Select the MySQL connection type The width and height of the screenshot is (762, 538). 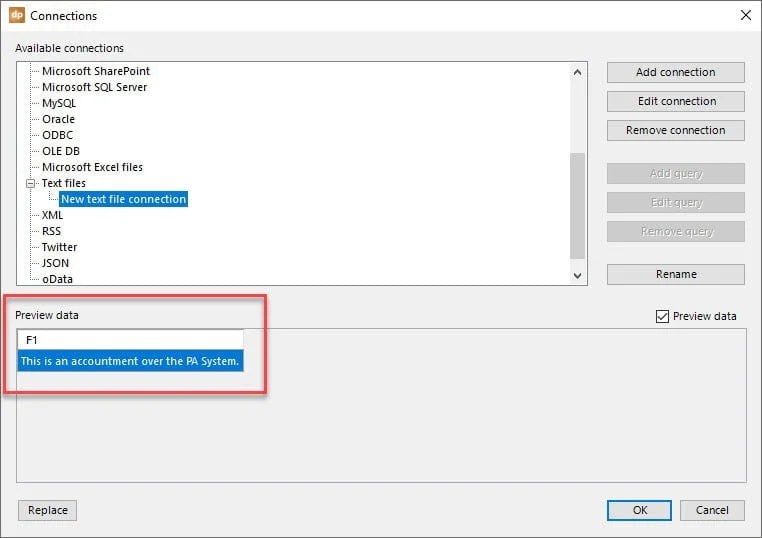click(x=59, y=103)
